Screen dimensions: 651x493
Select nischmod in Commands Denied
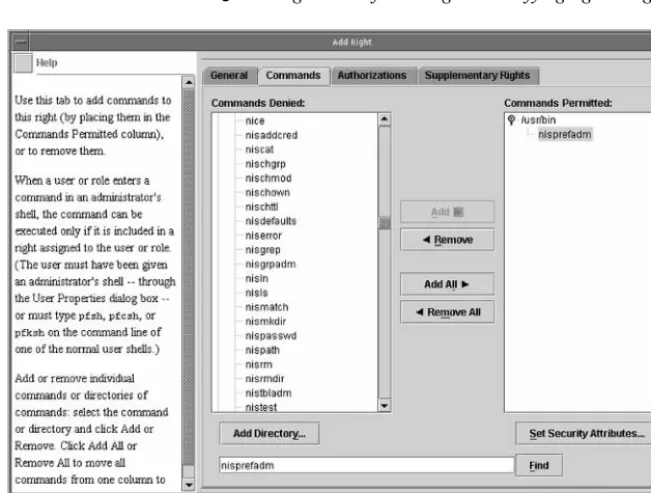[268, 178]
